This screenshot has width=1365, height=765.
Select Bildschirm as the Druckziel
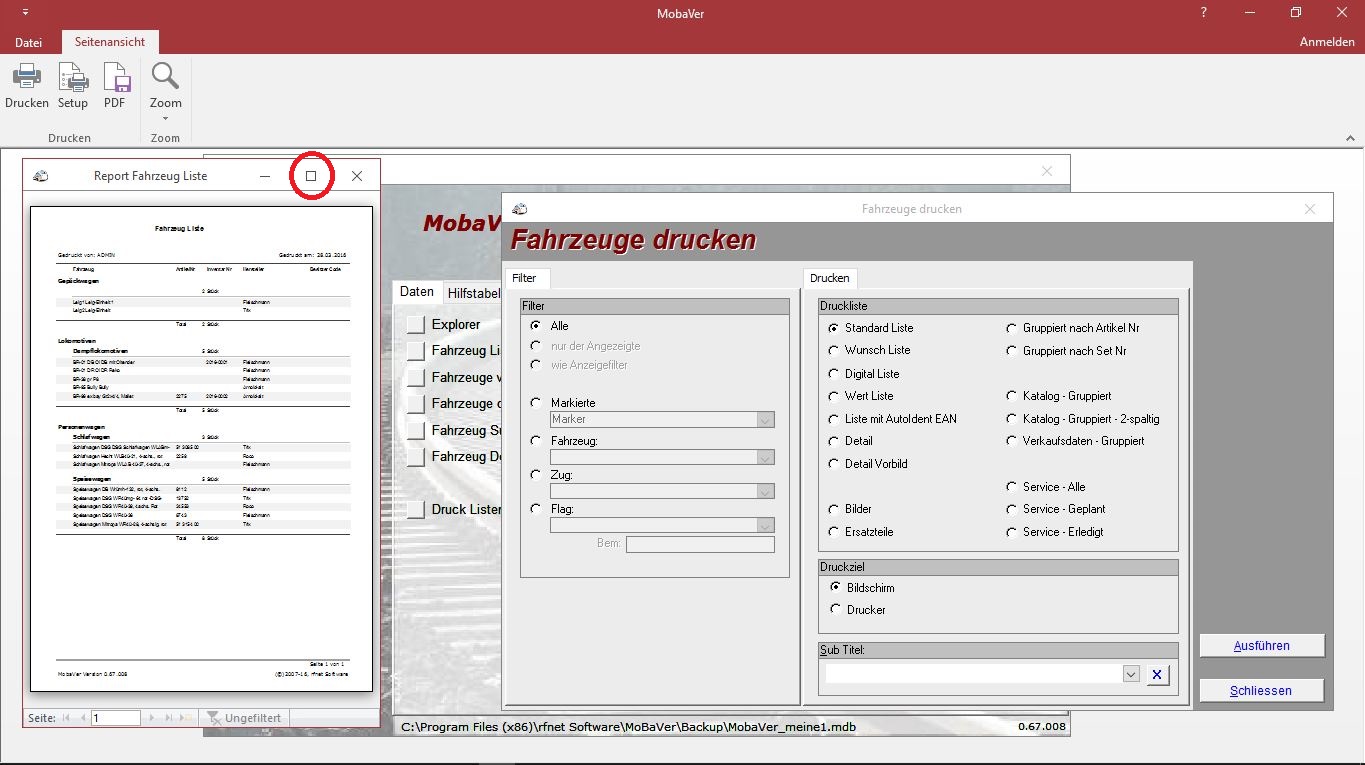pyautogui.click(x=836, y=587)
